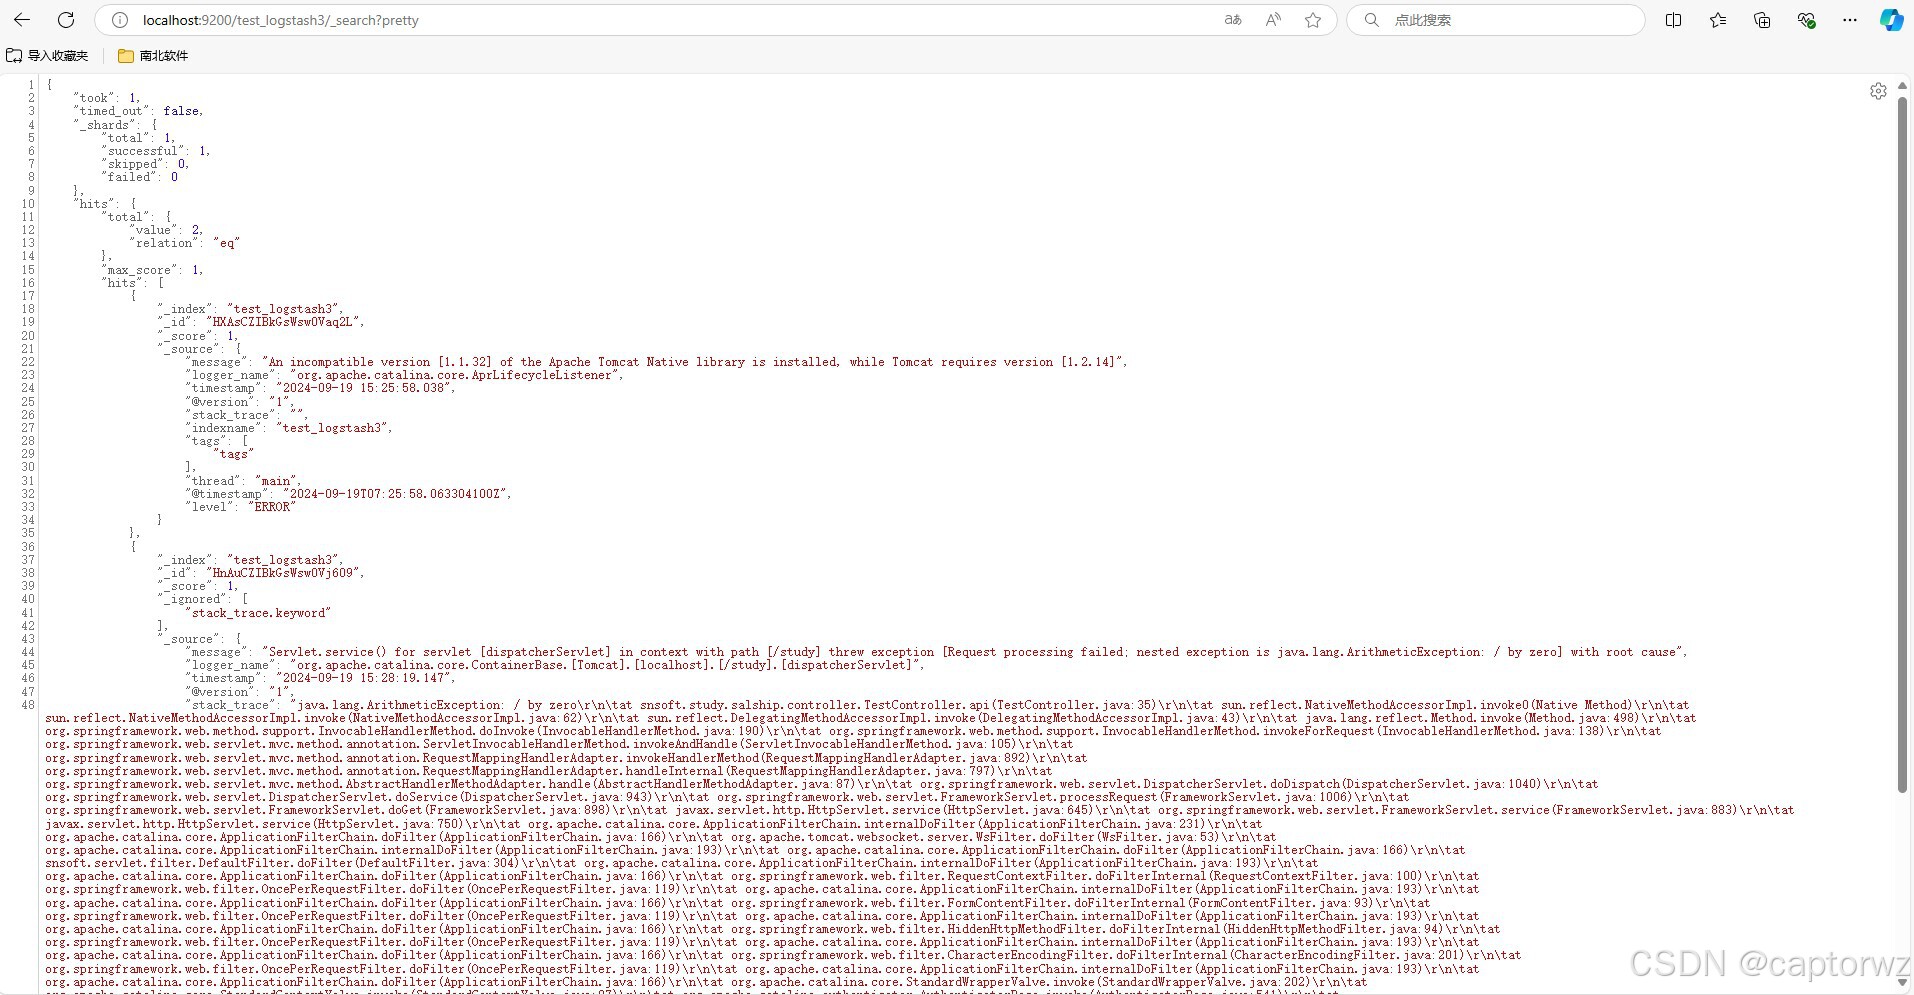The width and height of the screenshot is (1914, 995).
Task: Click the _id value HXAsCZIBkGsWsw0Vaq2L
Action: 282,322
